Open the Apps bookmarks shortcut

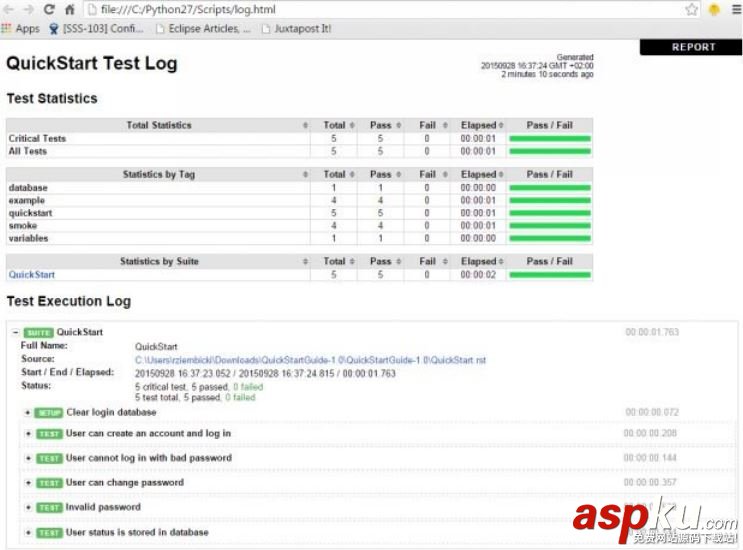click(x=21, y=29)
